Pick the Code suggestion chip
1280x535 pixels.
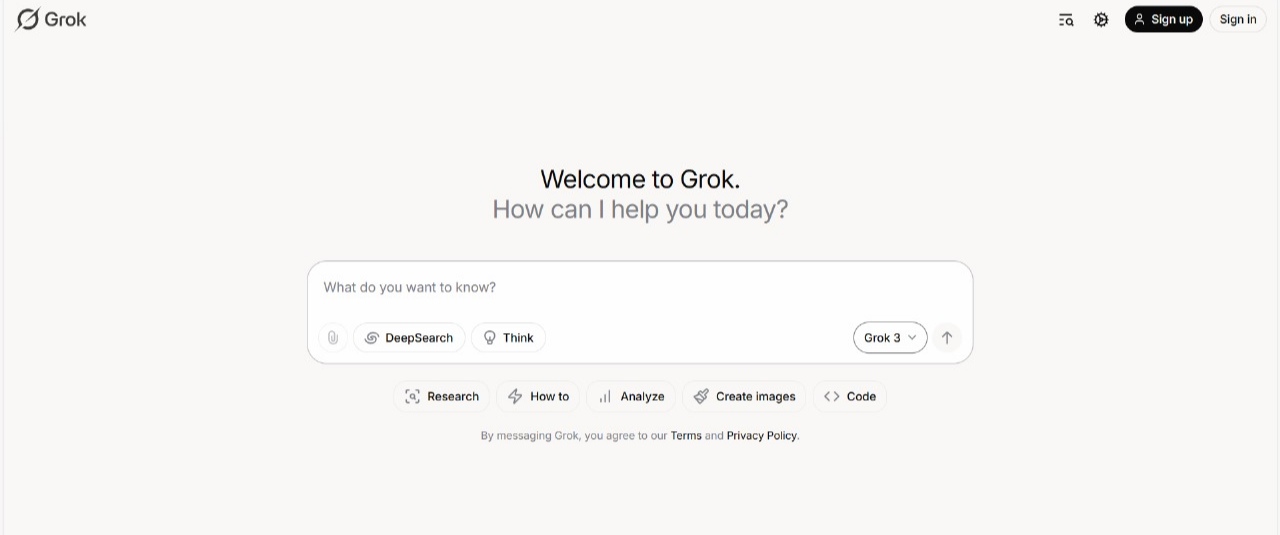click(x=849, y=397)
